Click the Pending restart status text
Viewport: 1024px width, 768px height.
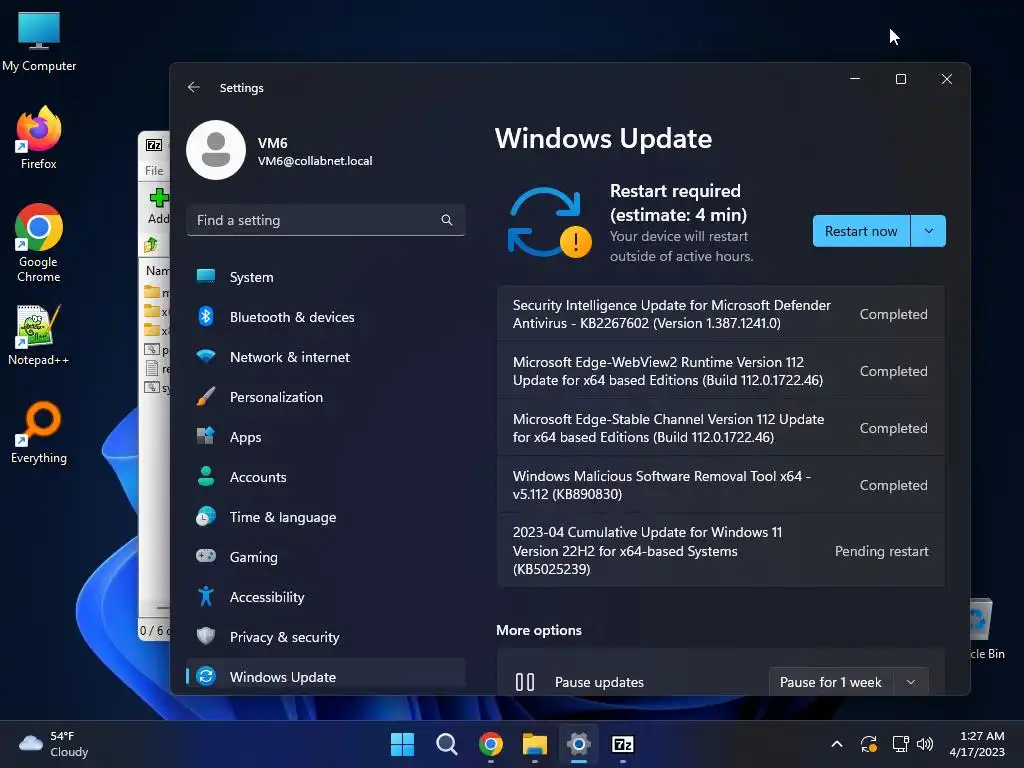pos(882,551)
